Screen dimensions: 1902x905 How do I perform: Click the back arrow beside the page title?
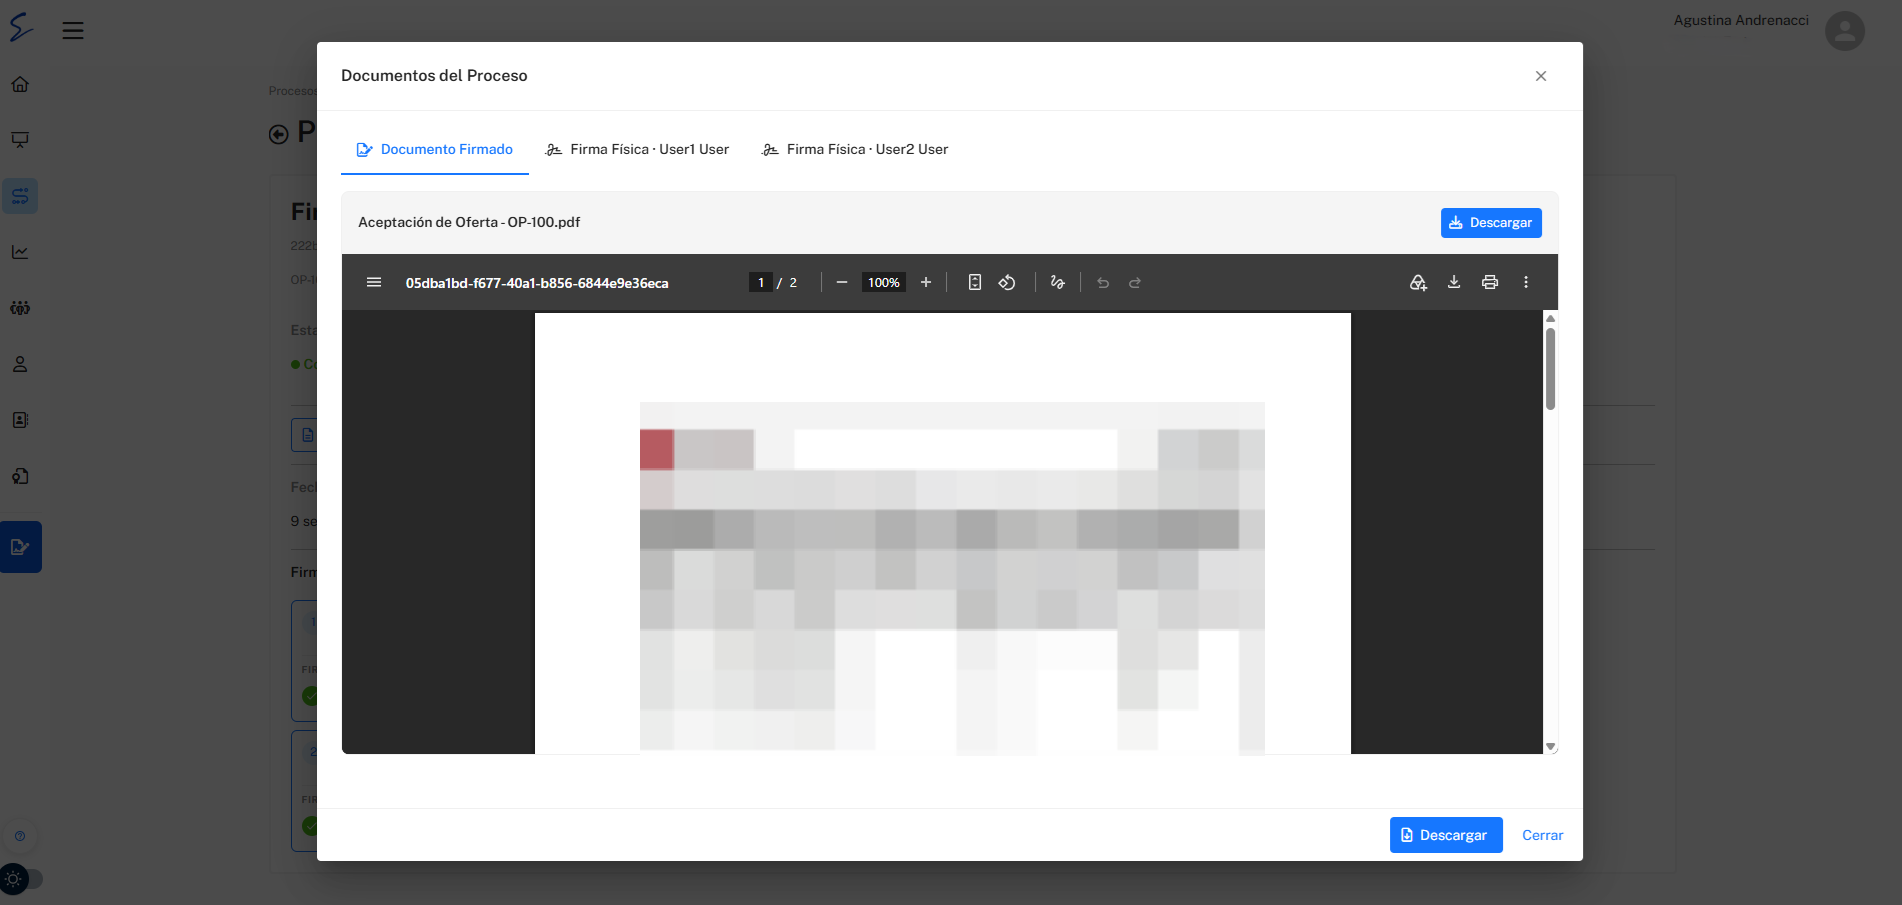(x=279, y=134)
